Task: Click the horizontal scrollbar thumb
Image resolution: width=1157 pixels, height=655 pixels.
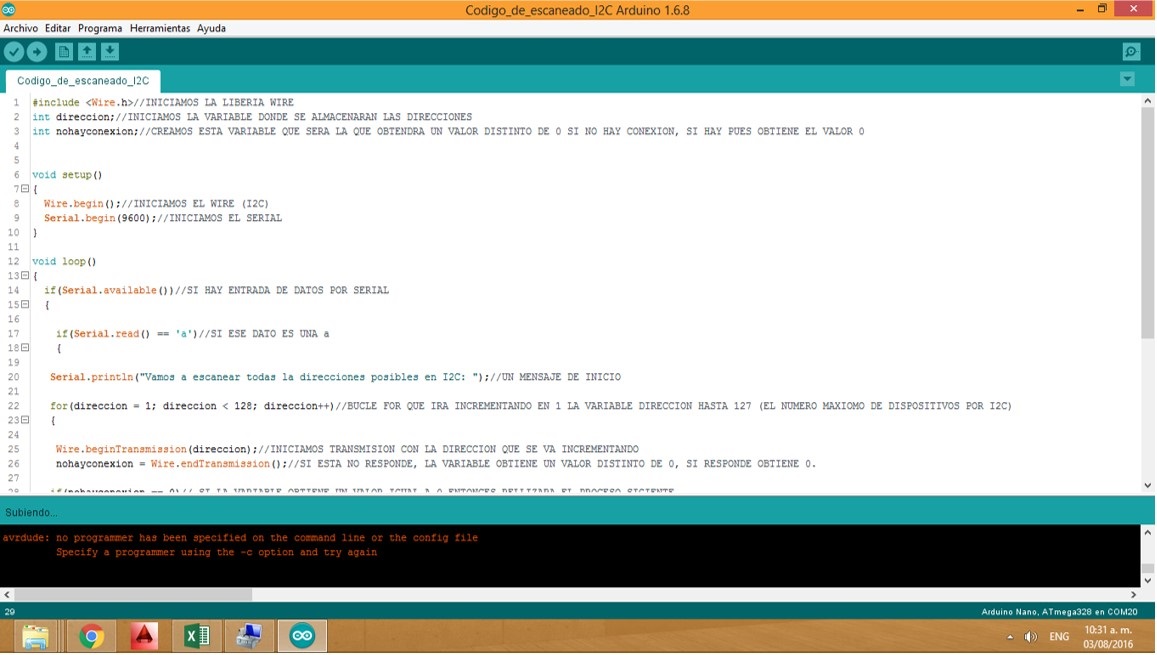Action: (x=133, y=595)
